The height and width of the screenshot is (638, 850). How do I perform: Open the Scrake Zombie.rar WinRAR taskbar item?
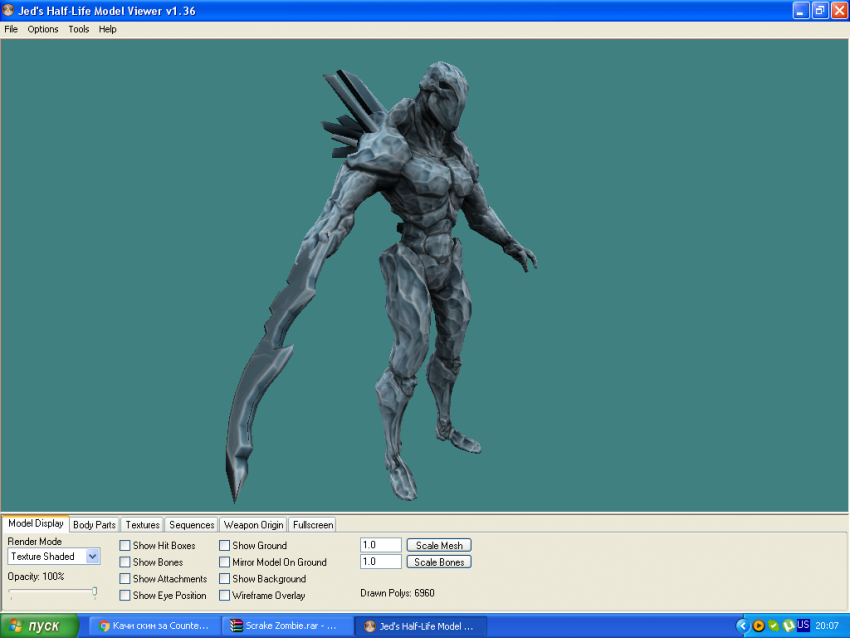tap(287, 626)
